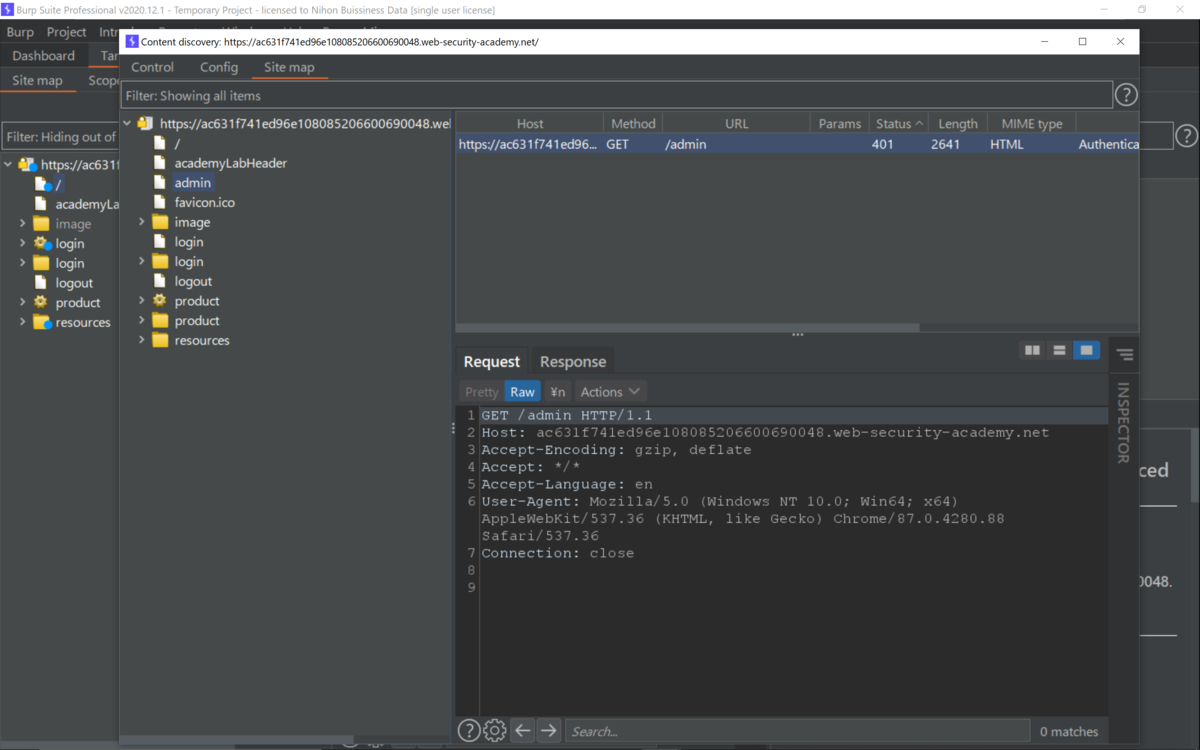Open help for the Content discovery filter bar
Image resolution: width=1200 pixels, height=750 pixels.
click(x=1126, y=95)
